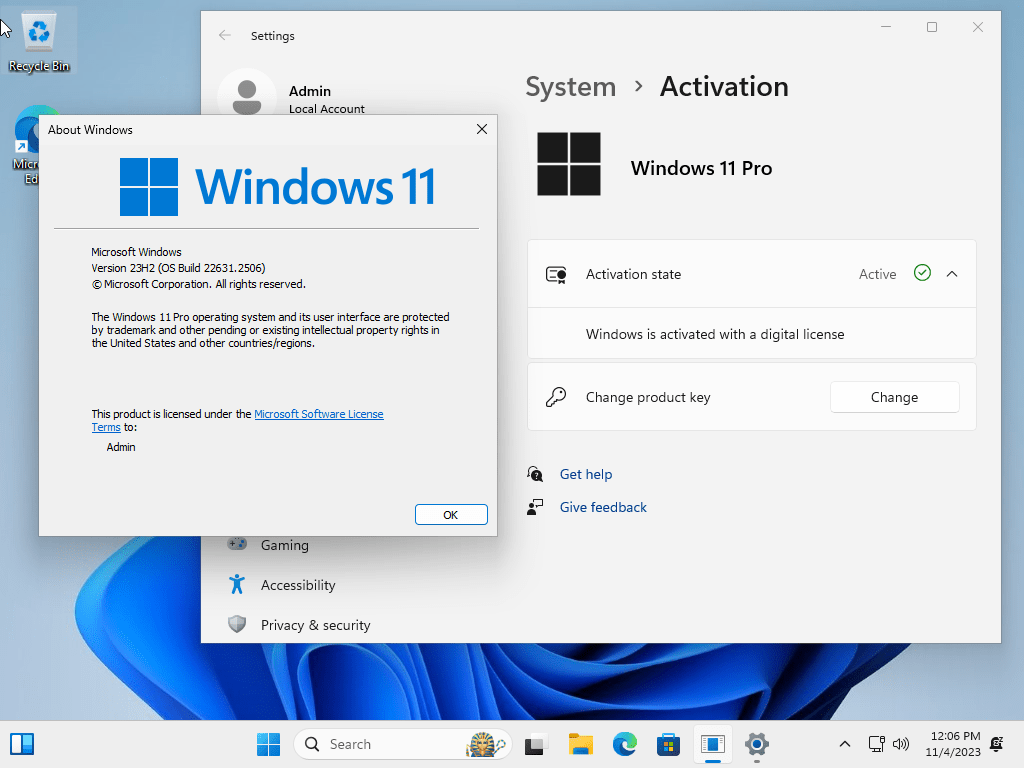
Task: Click the network icon in the system tray
Action: pos(877,744)
